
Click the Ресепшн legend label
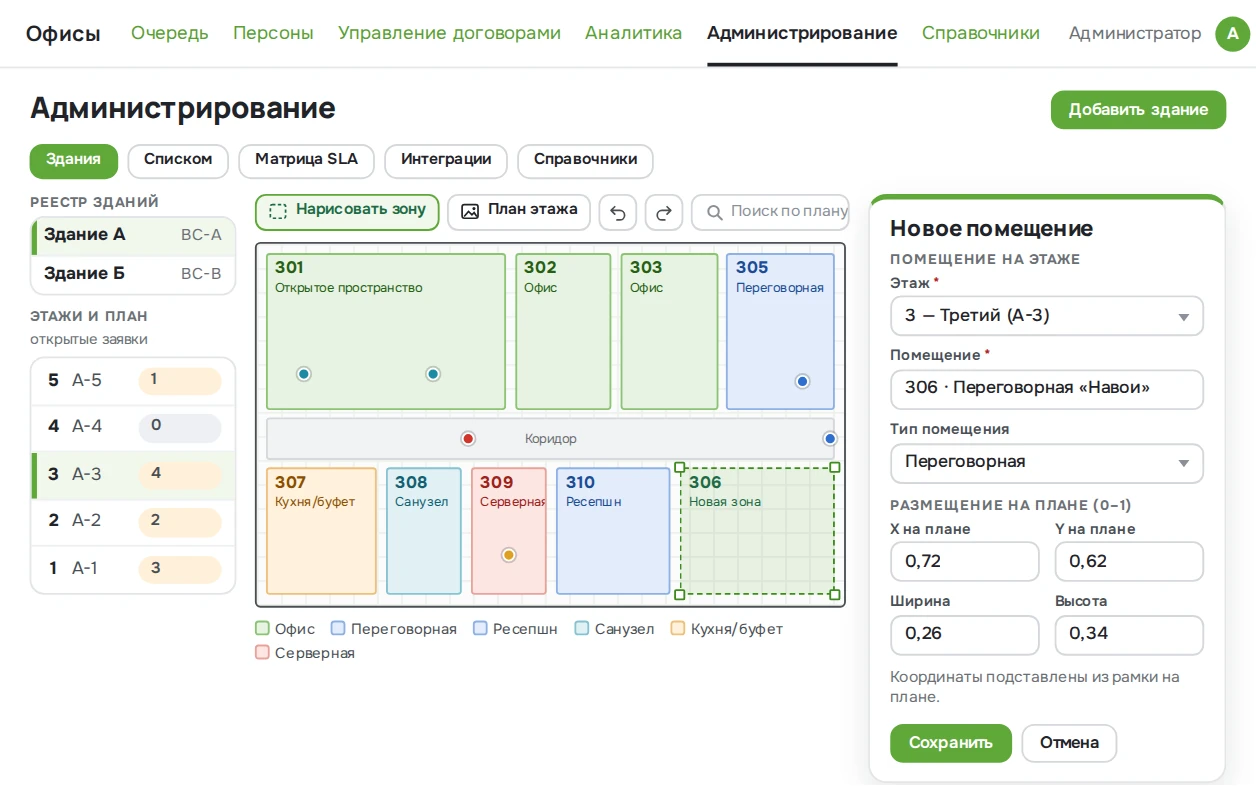pyautogui.click(x=525, y=629)
